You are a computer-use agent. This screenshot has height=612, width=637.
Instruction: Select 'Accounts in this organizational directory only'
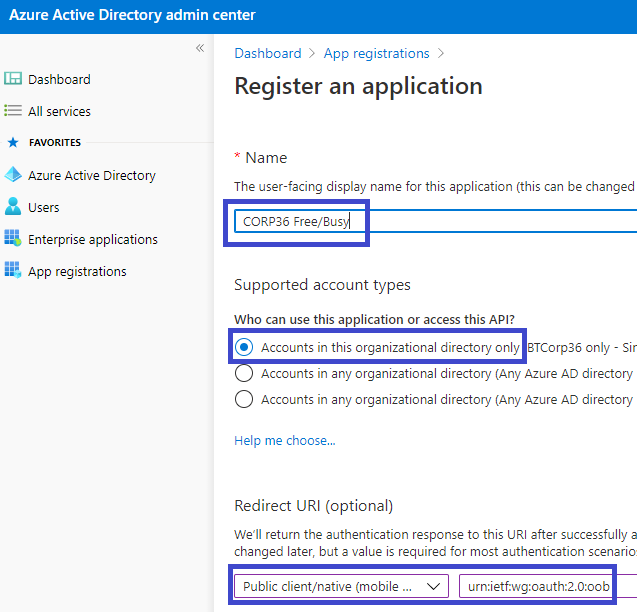point(243,347)
